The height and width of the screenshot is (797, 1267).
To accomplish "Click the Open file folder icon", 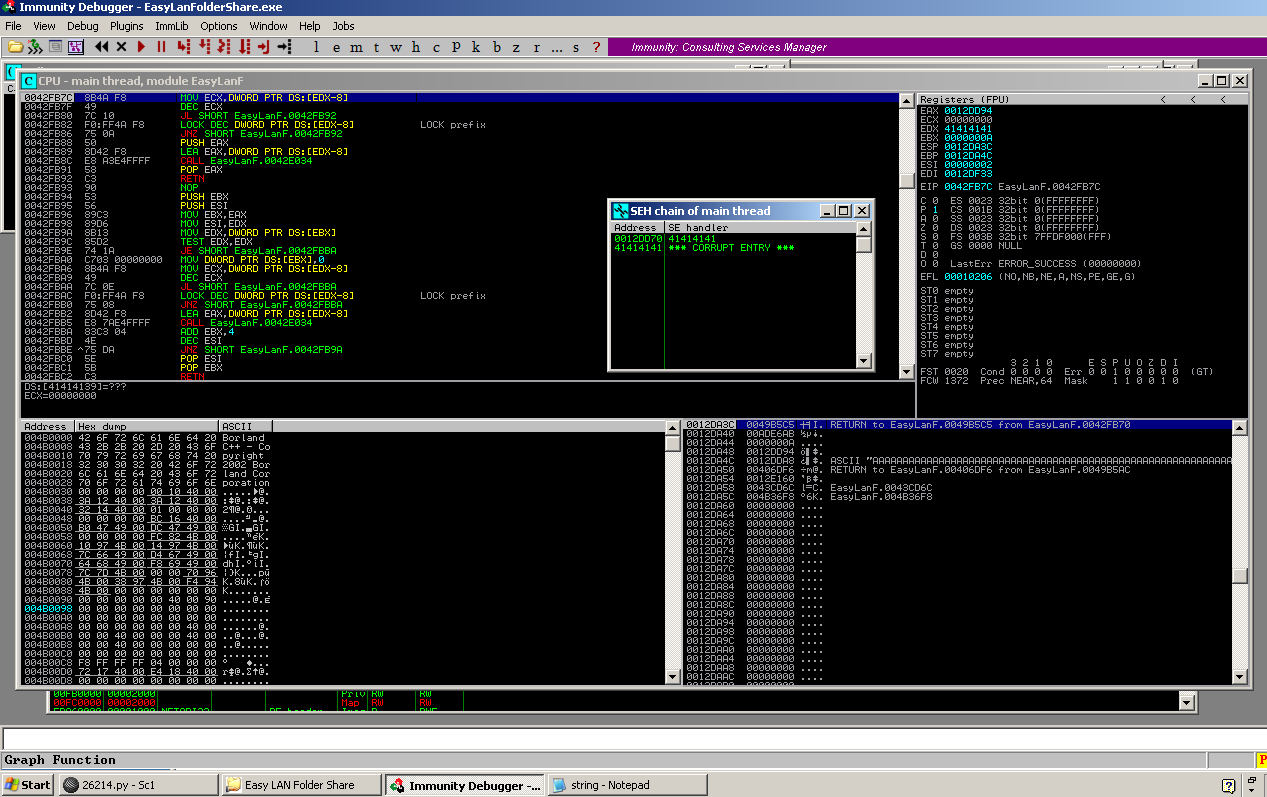I will 15,47.
